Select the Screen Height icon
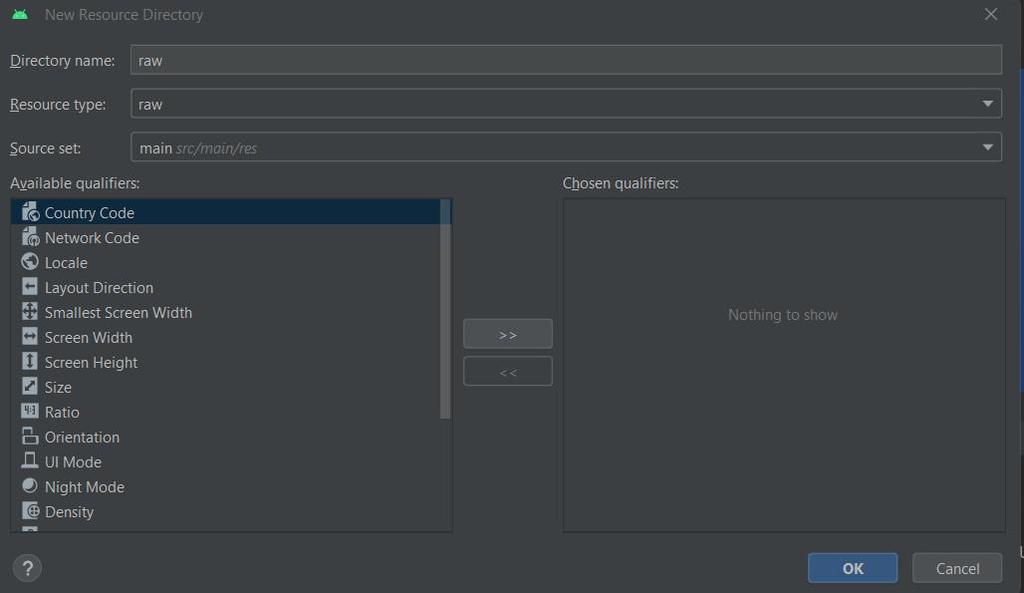This screenshot has width=1024, height=593. (30, 361)
